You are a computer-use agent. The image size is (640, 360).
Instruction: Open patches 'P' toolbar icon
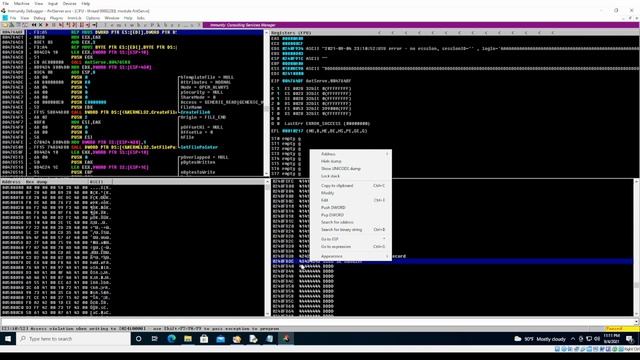(151, 25)
